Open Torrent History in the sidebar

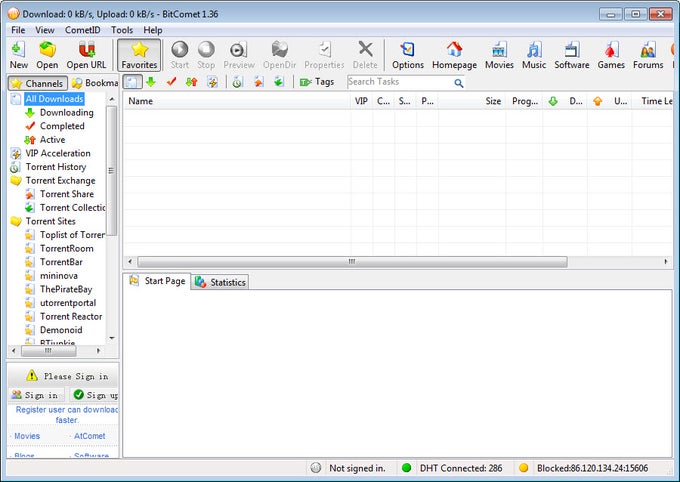click(56, 167)
